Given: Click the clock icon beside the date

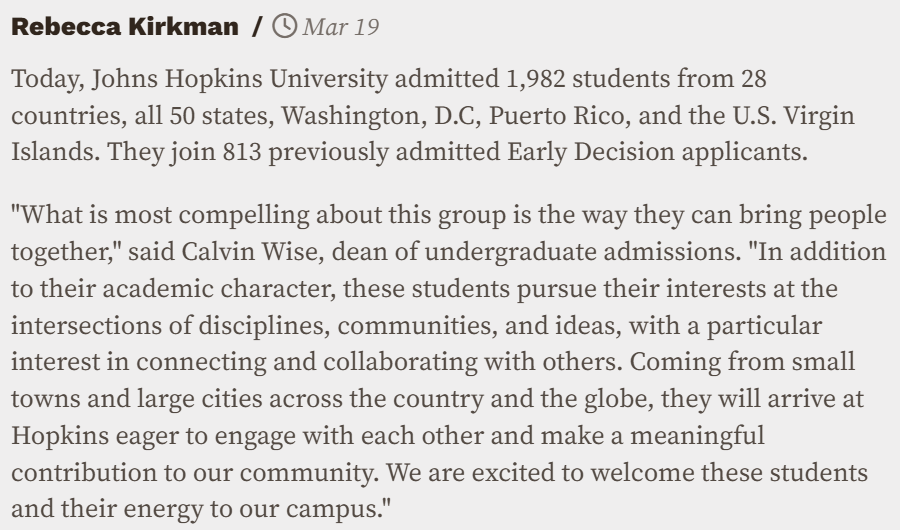Looking at the screenshot, I should [x=285, y=28].
